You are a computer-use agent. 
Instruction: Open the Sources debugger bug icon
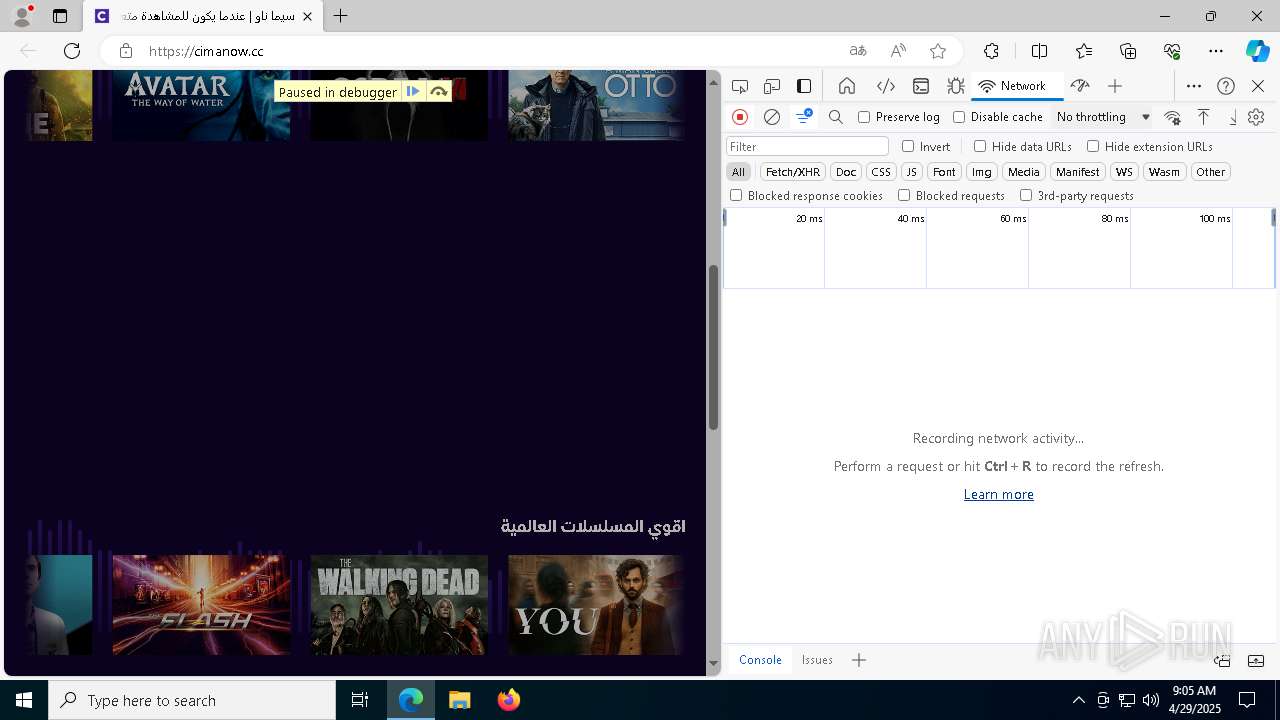point(956,86)
